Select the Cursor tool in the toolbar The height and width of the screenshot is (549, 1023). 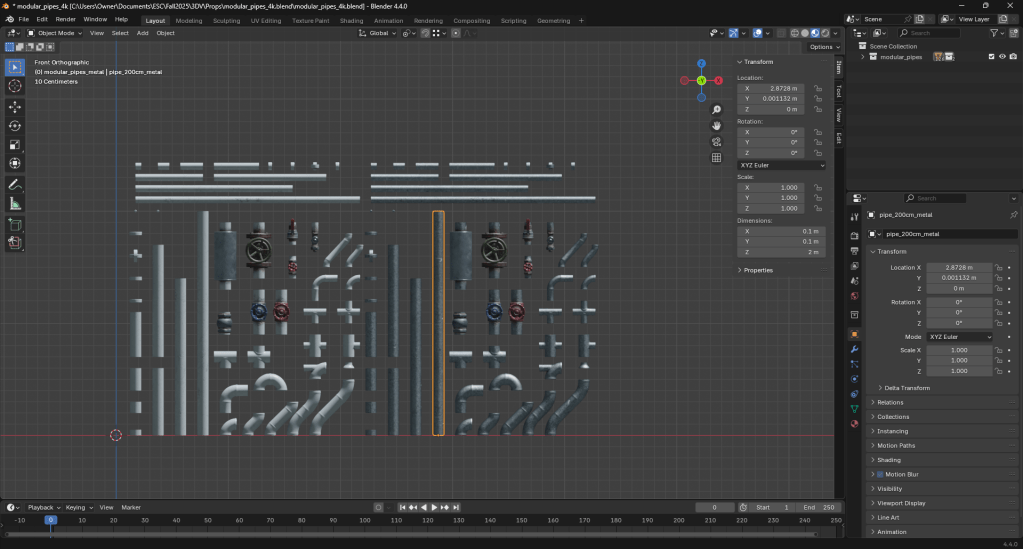15,87
